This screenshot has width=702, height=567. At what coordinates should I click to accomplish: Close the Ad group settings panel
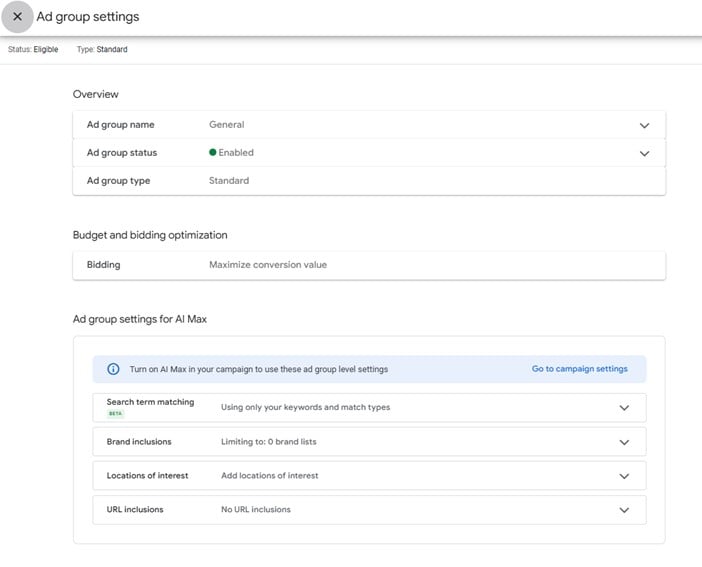point(17,17)
